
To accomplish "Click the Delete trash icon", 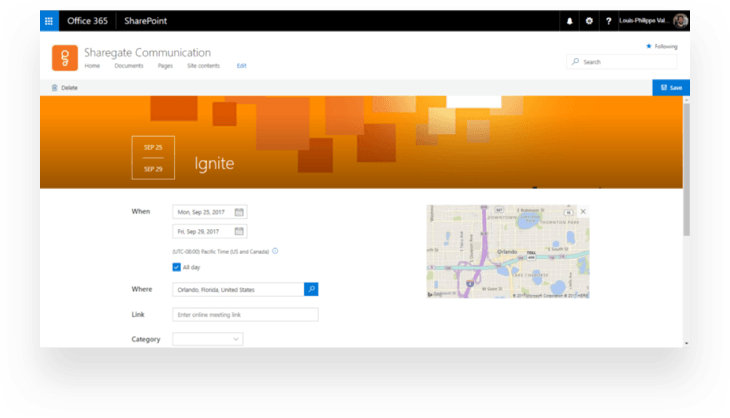I will (x=54, y=88).
